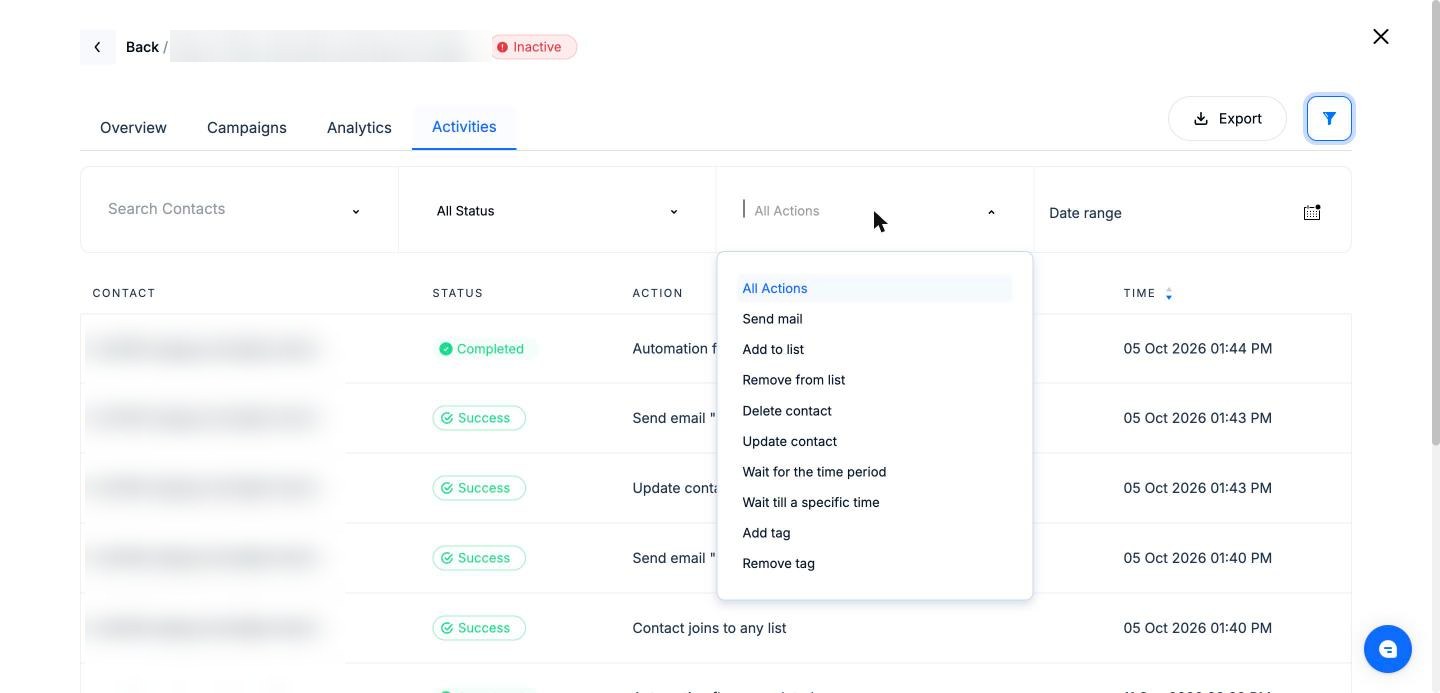Screen dimensions: 1440x693
Task: Click the filter funnel icon button
Action: (1329, 119)
